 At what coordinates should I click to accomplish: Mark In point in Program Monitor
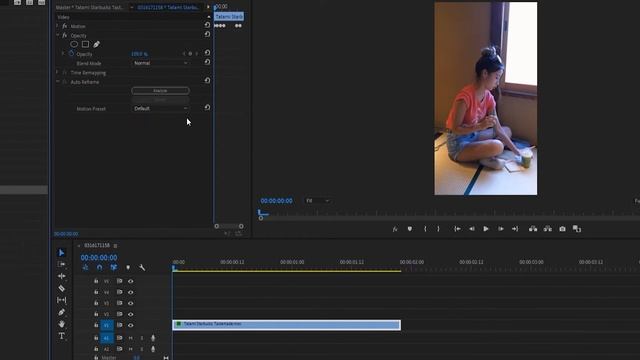(x=425, y=229)
